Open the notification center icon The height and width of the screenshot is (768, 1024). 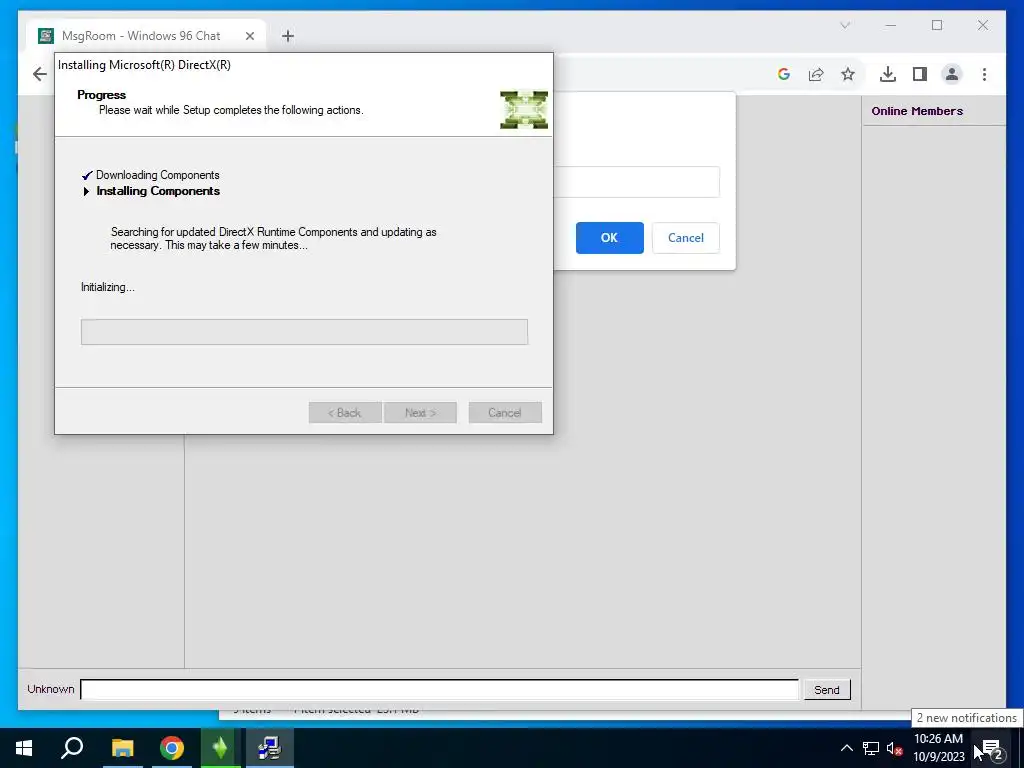[x=991, y=748]
